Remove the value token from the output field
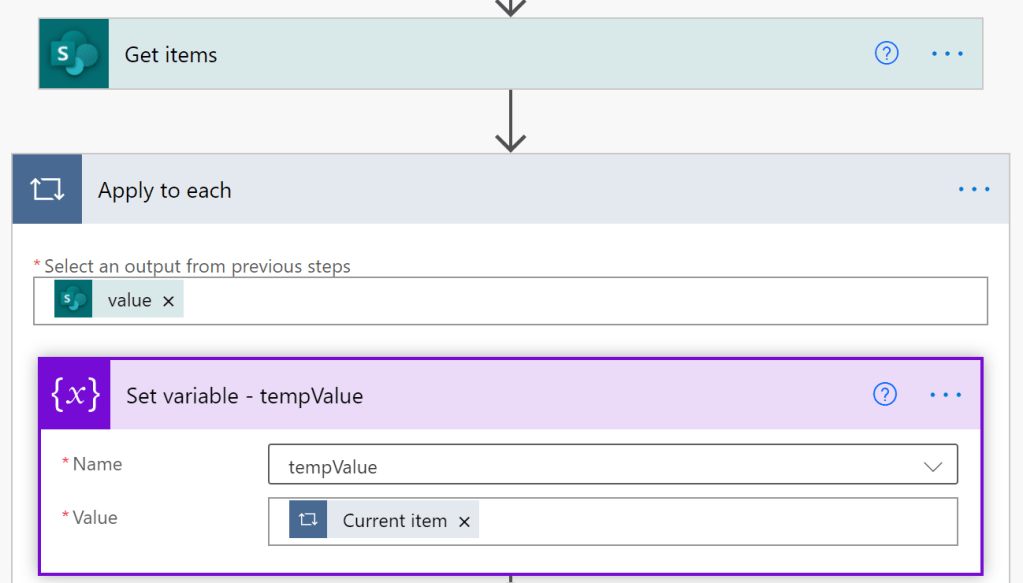 [168, 301]
